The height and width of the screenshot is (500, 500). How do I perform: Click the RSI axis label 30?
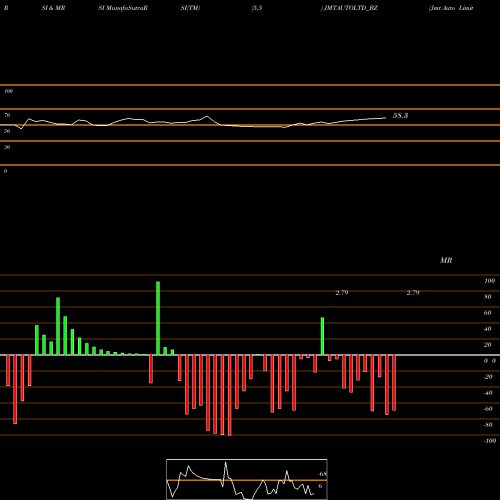point(7,147)
